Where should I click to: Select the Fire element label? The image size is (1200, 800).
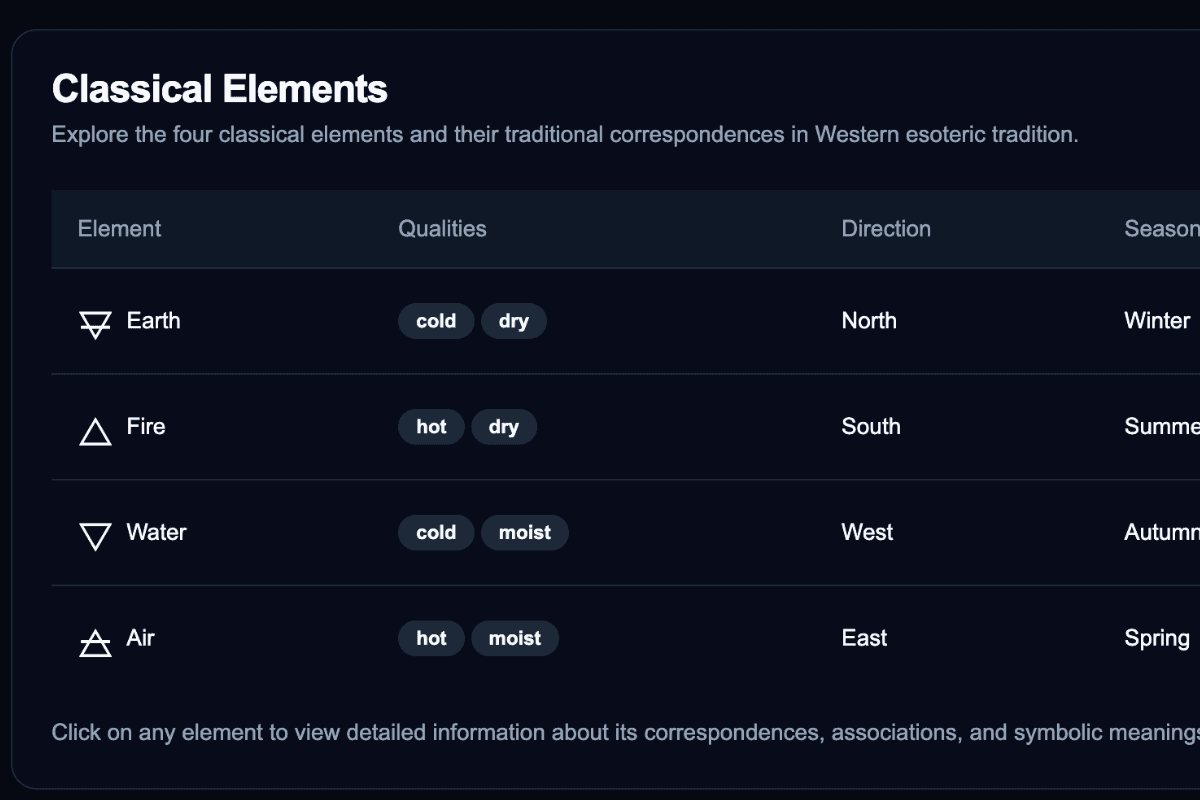pos(146,427)
